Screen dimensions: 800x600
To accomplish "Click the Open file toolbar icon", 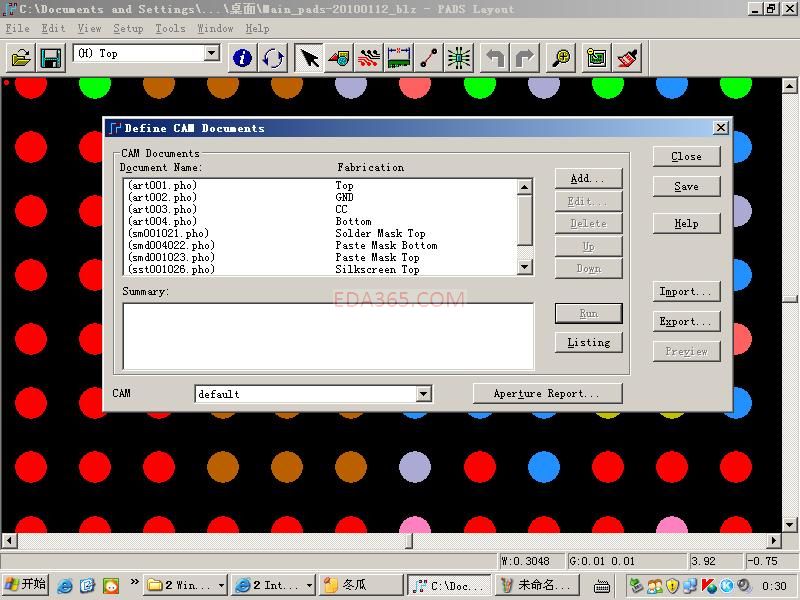I will [20, 58].
